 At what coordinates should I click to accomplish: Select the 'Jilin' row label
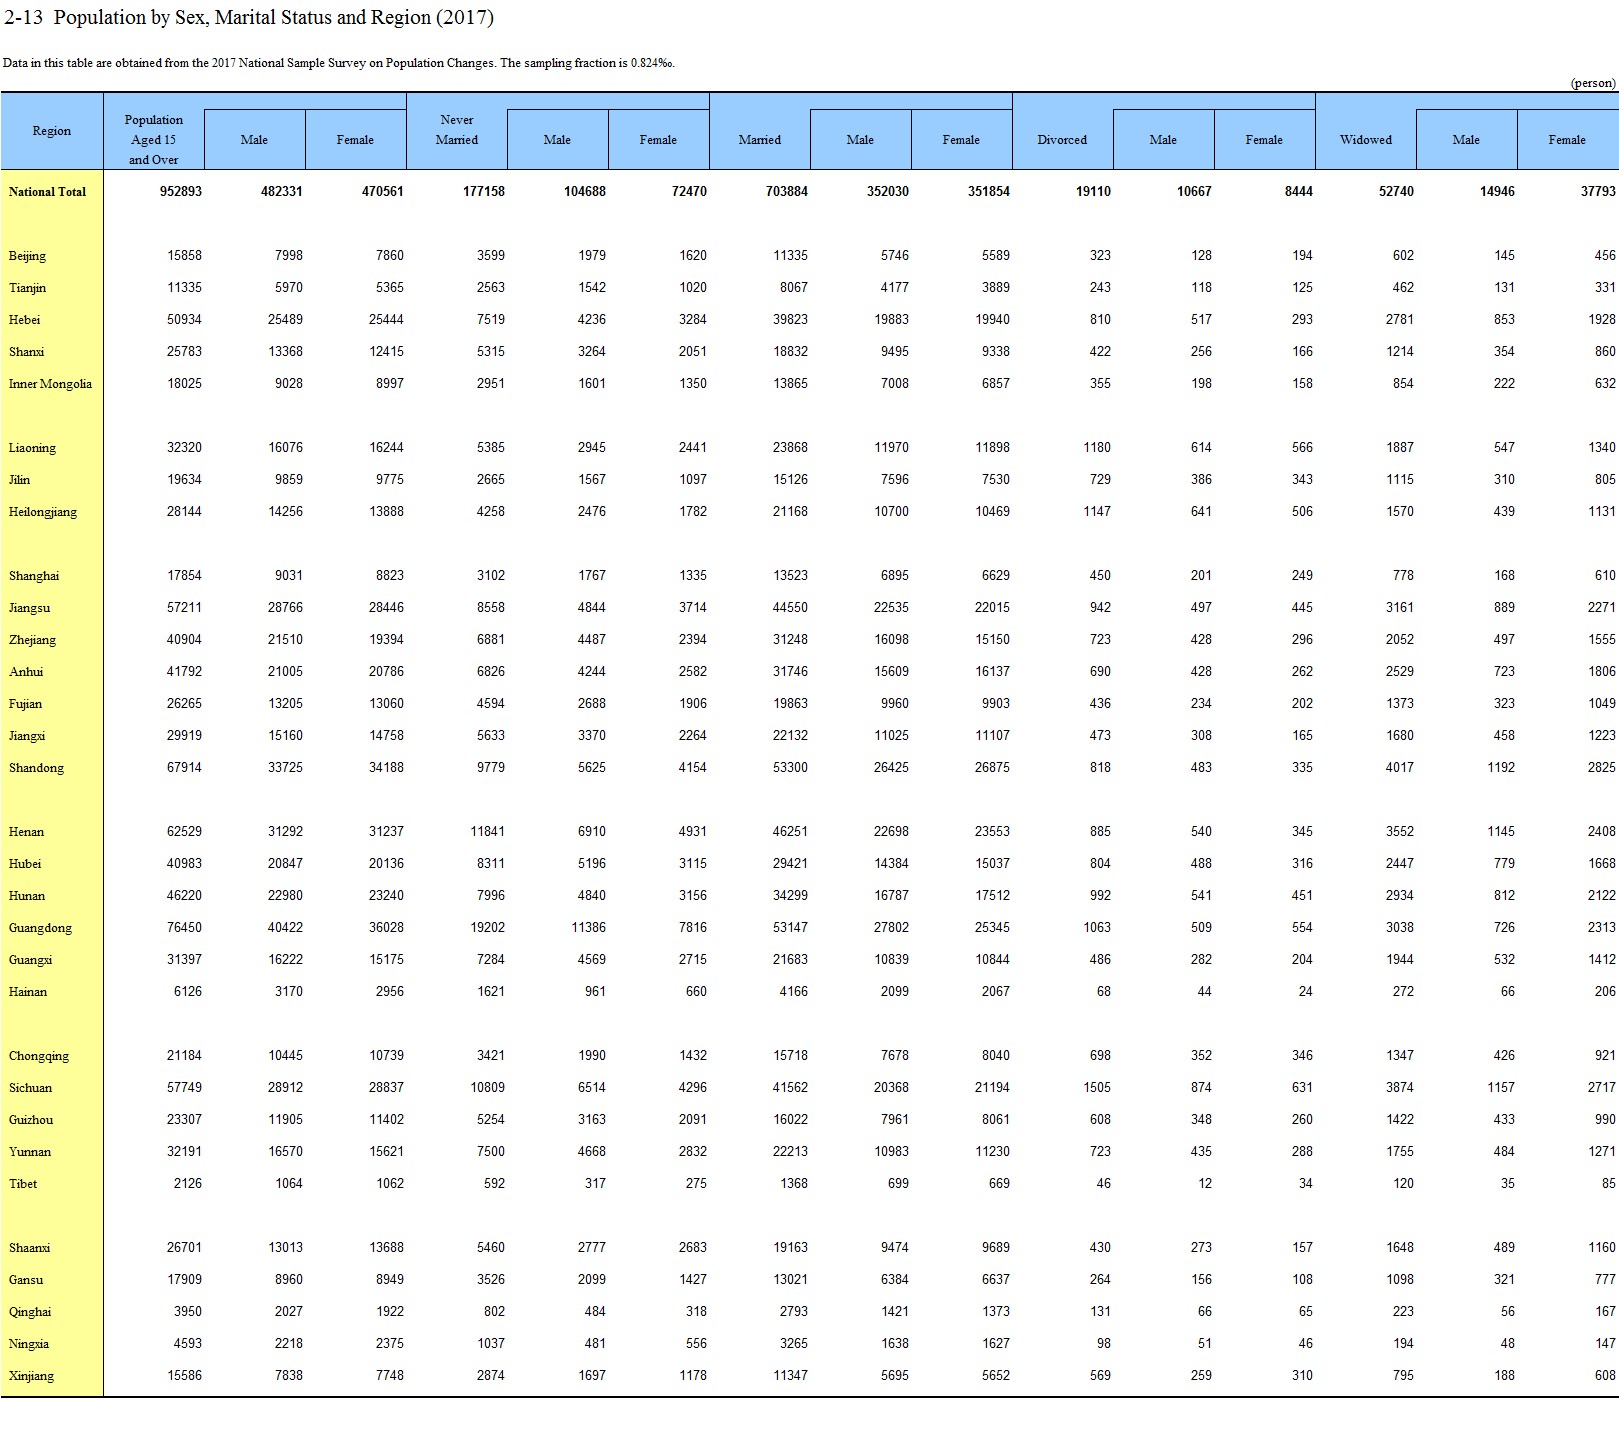click(19, 480)
